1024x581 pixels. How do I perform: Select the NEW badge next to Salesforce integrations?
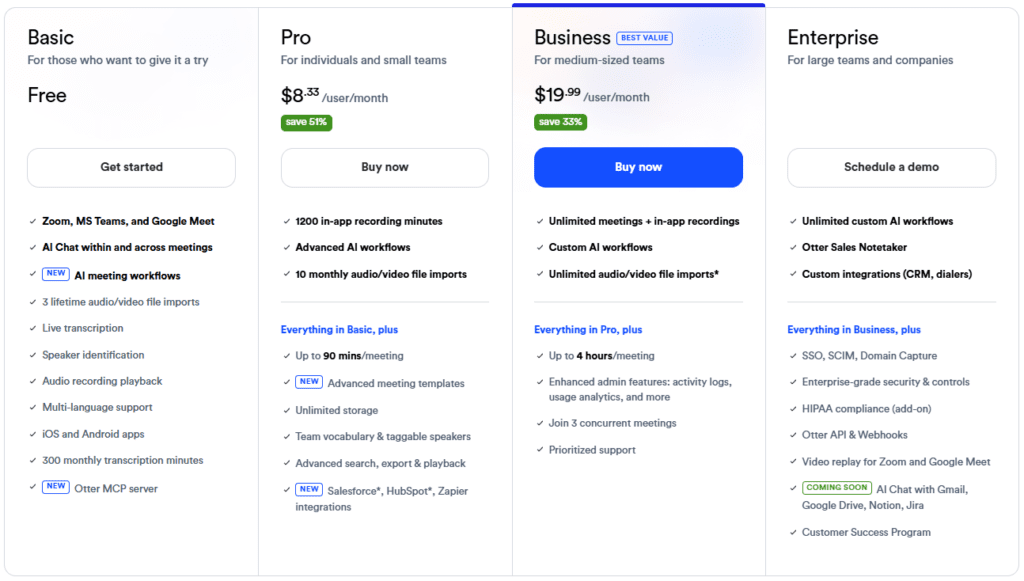coord(309,490)
